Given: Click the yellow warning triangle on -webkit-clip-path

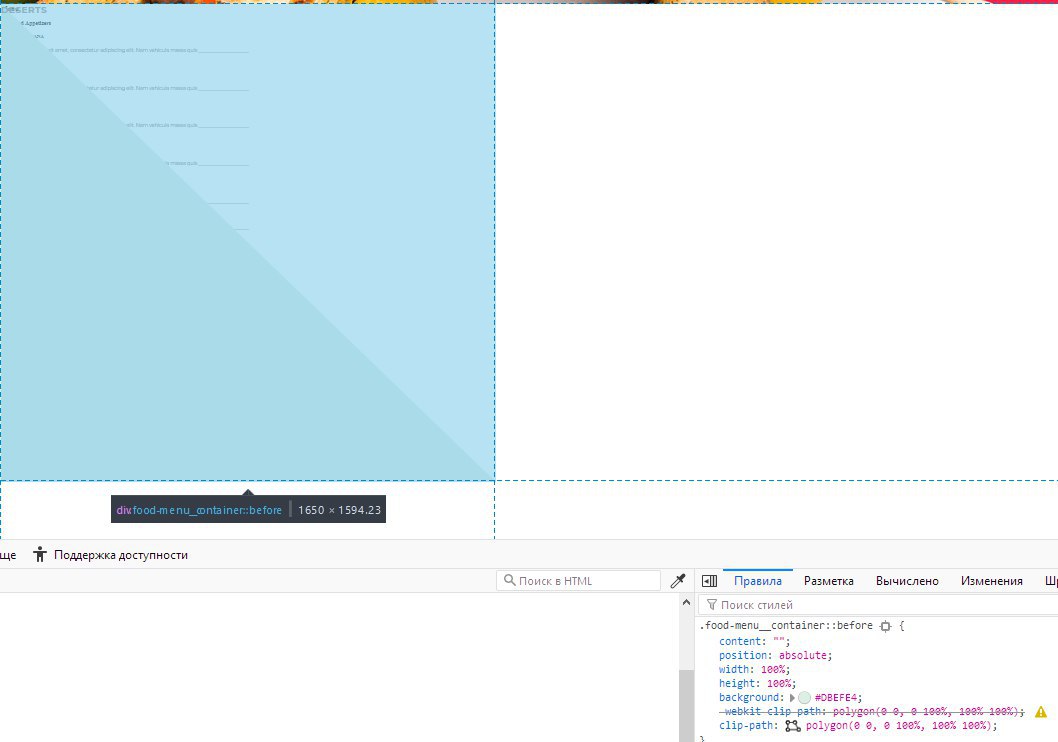Looking at the screenshot, I should coord(1041,712).
